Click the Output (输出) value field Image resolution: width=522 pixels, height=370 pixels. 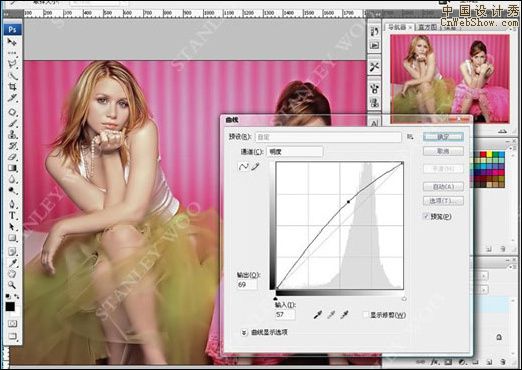(x=247, y=285)
